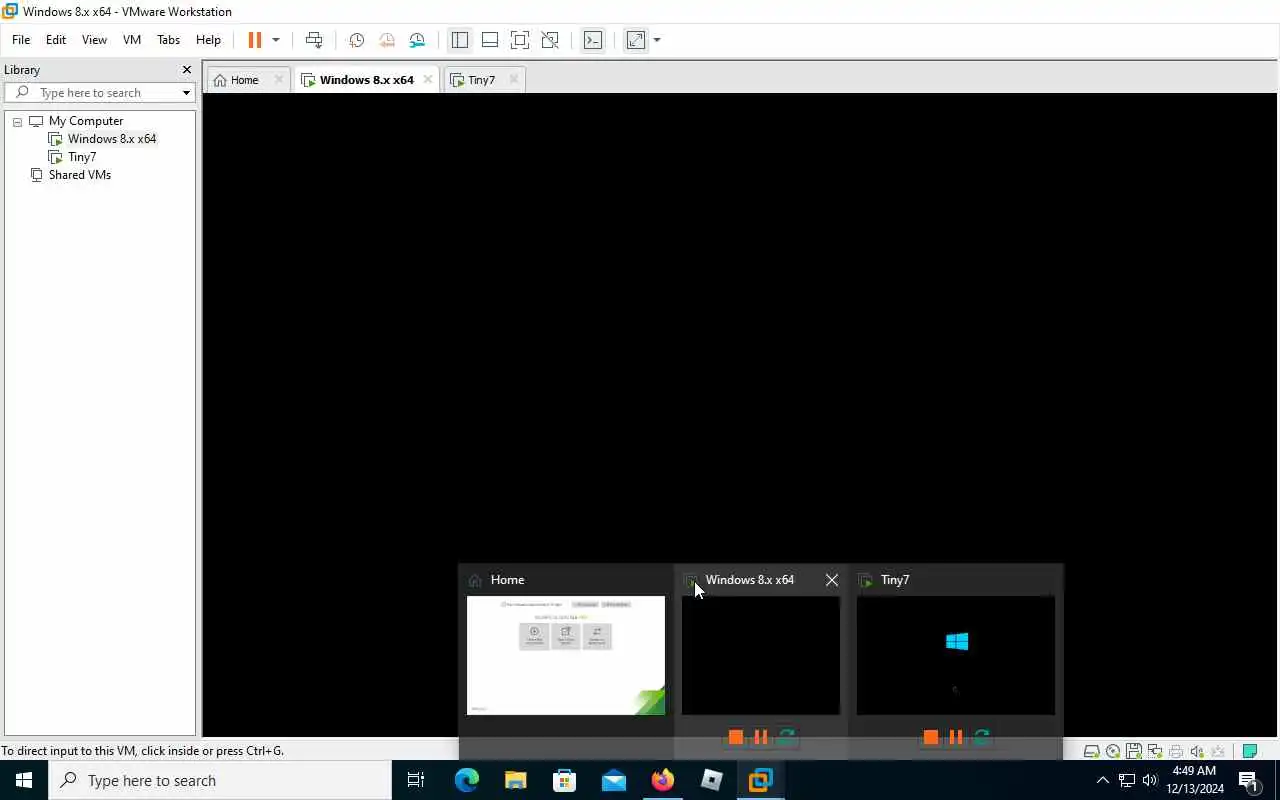Click the Windows taskbar search box

click(220, 780)
